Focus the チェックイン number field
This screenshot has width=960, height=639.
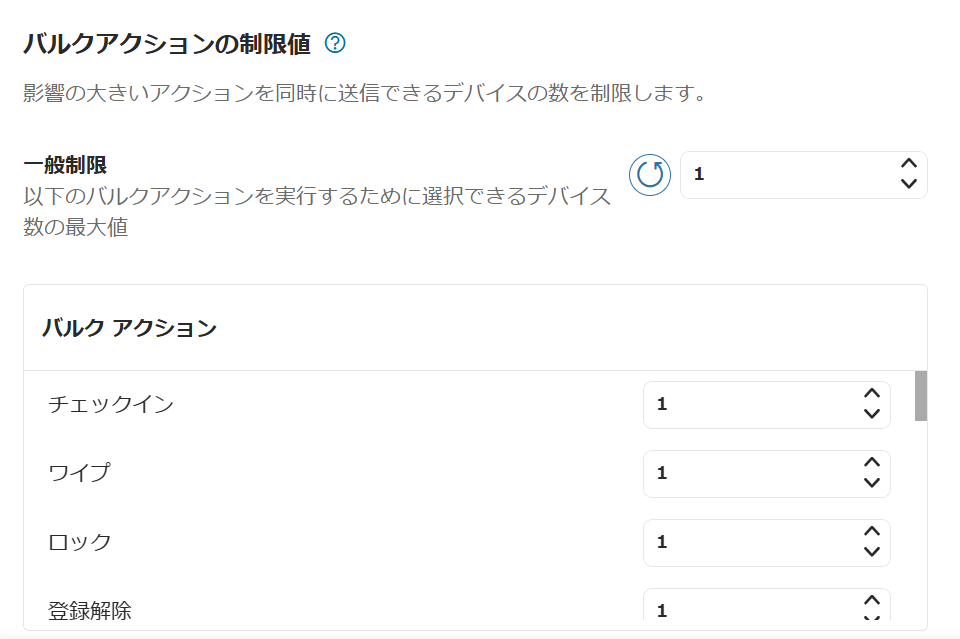tap(767, 405)
